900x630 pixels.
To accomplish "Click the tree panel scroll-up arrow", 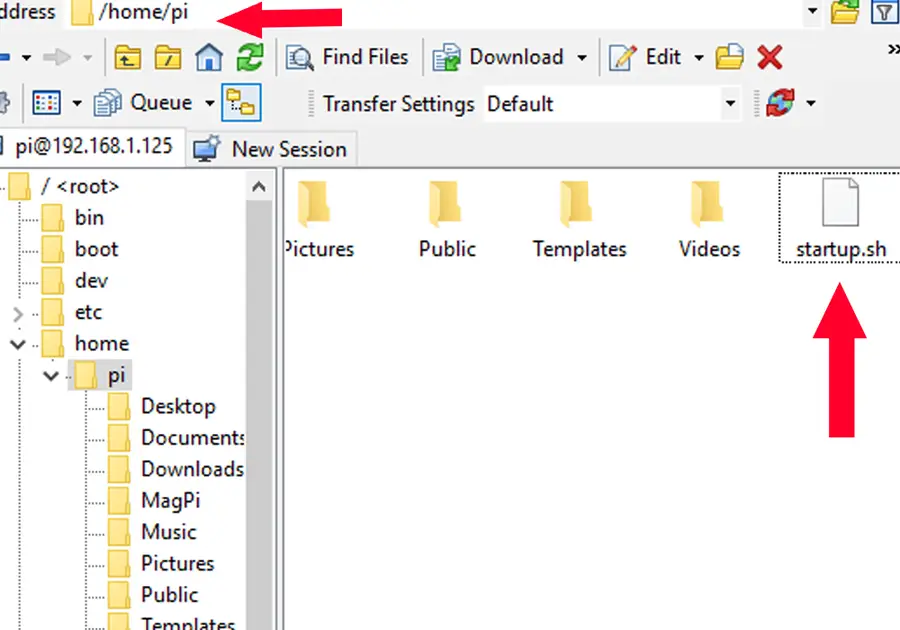I will point(259,187).
